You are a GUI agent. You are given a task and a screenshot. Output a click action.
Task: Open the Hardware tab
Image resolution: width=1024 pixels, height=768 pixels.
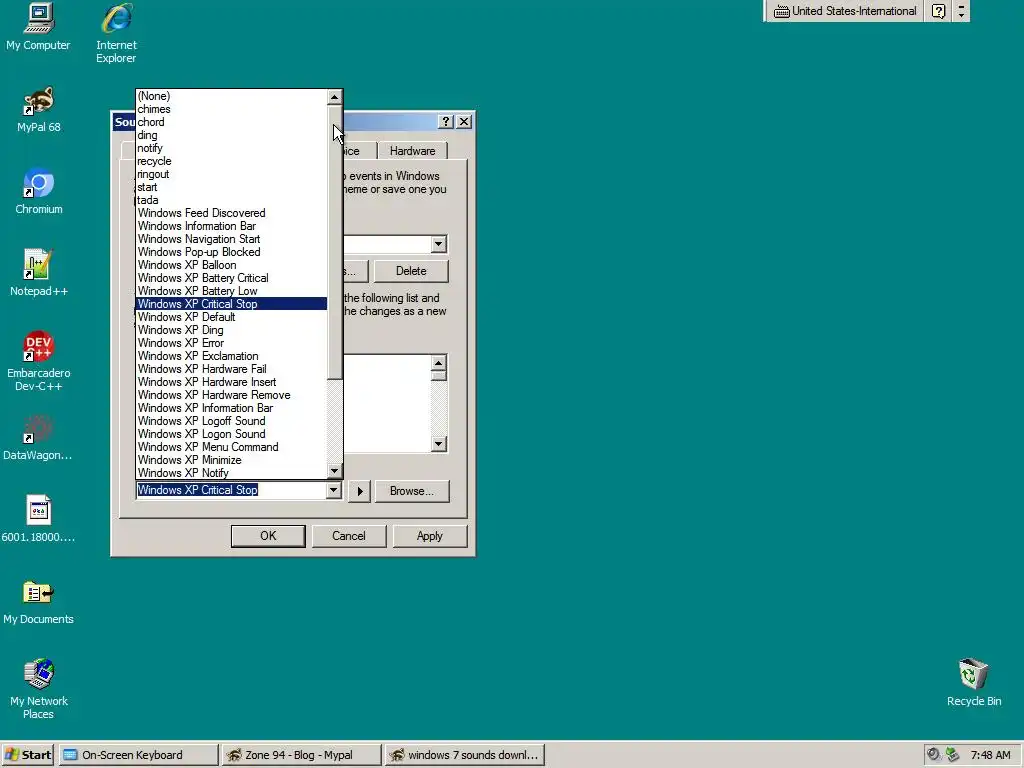[412, 151]
